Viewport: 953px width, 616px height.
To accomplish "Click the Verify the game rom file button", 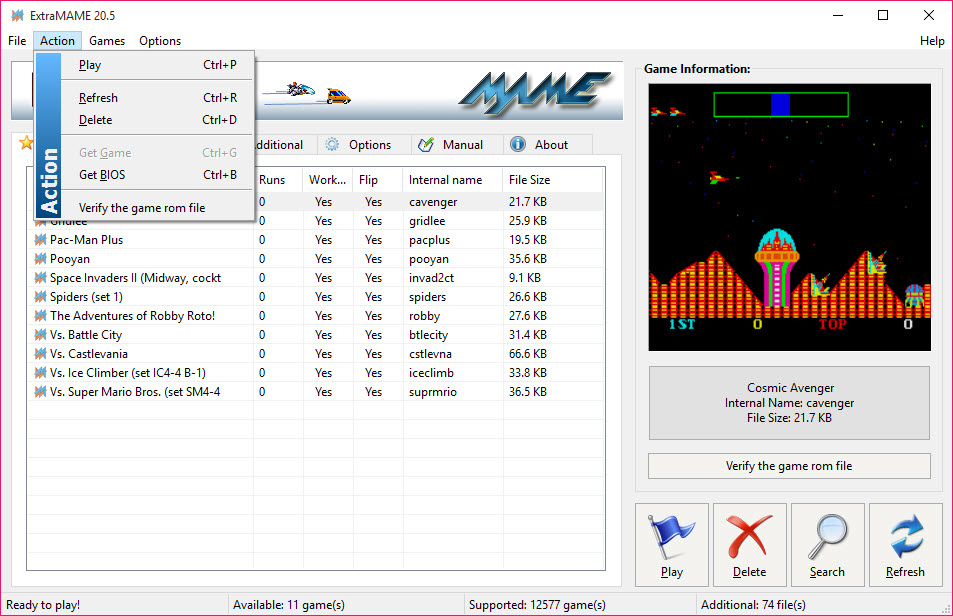I will coord(789,466).
